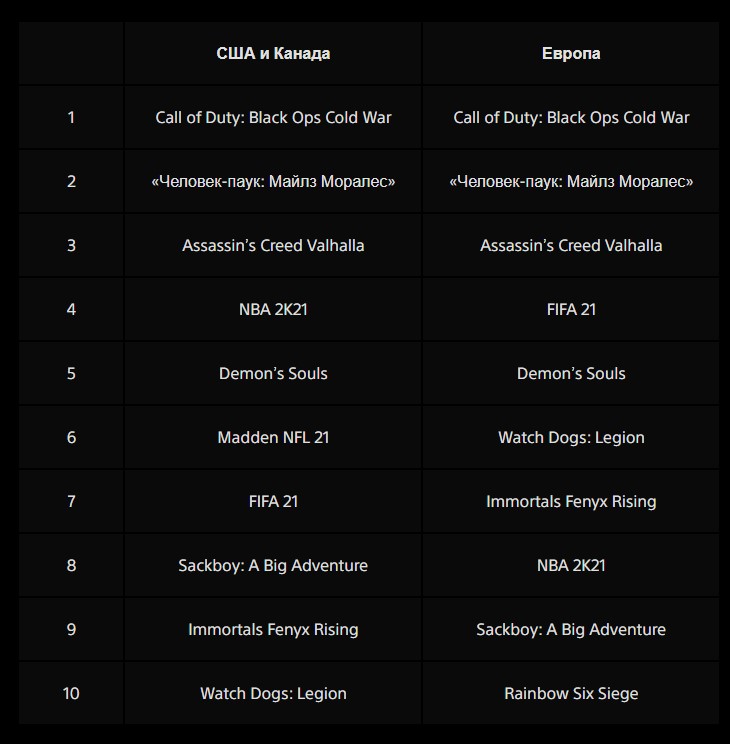Click Demon's Souls in США и Канада column
Image resolution: width=730 pixels, height=744 pixels.
[273, 373]
